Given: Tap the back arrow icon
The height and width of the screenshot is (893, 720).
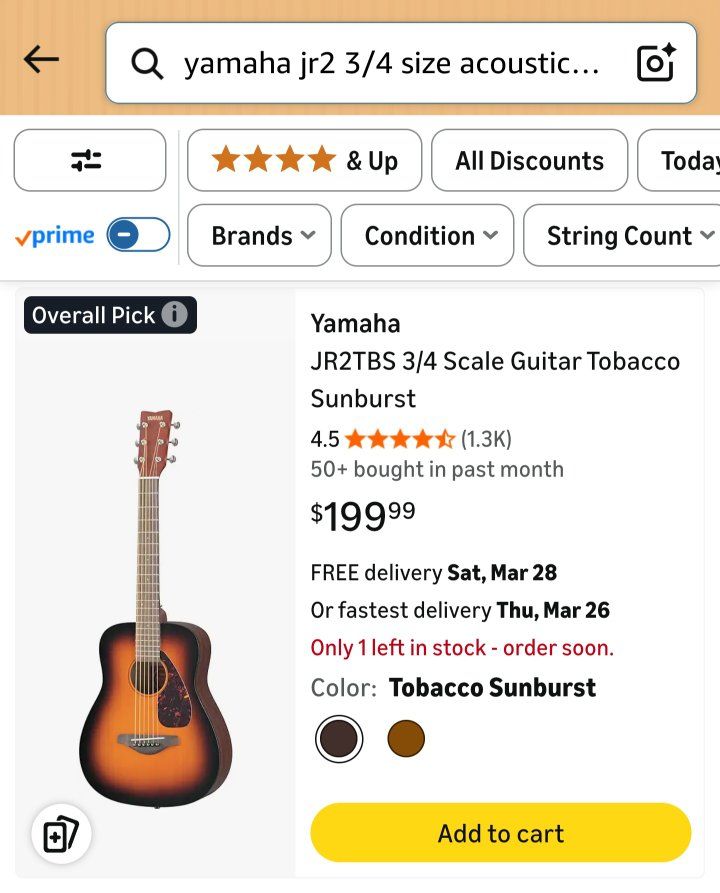Looking at the screenshot, I should click(41, 60).
